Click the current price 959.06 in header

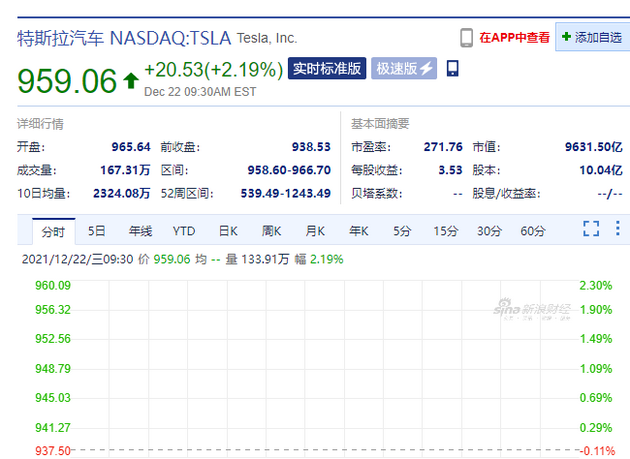click(67, 81)
